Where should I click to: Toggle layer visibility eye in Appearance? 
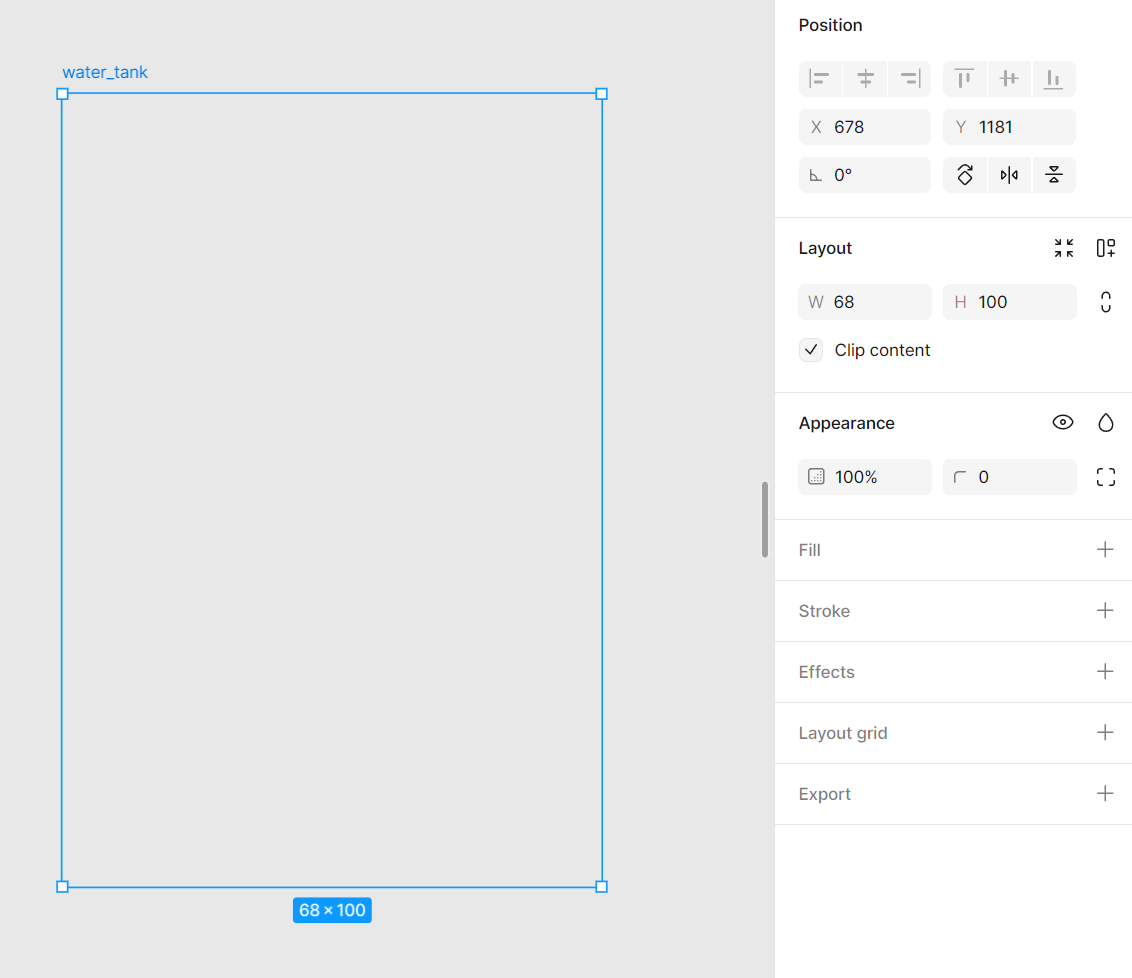(1063, 423)
